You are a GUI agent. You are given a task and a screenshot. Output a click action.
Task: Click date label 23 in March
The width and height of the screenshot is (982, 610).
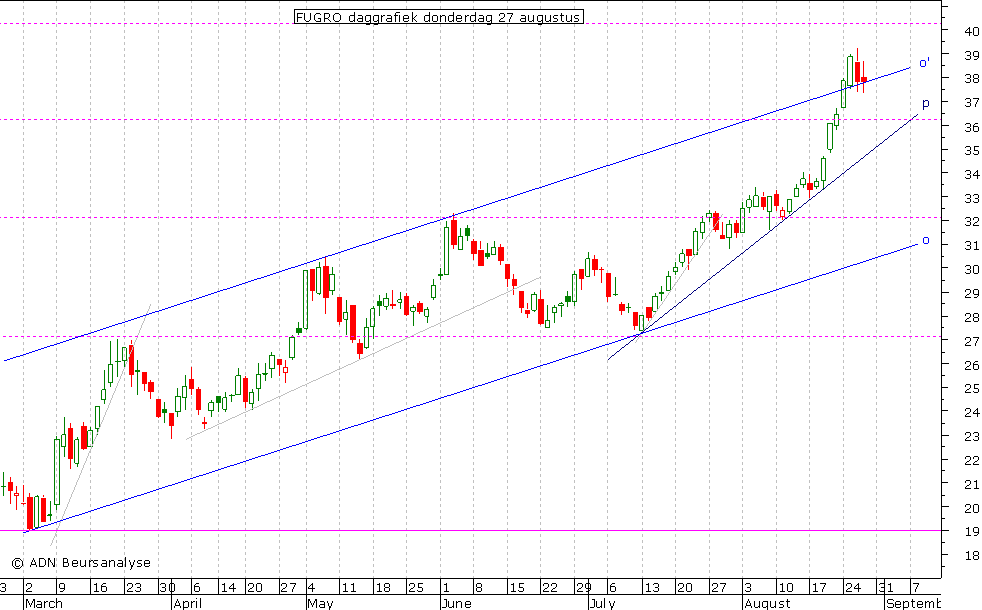[x=134, y=588]
